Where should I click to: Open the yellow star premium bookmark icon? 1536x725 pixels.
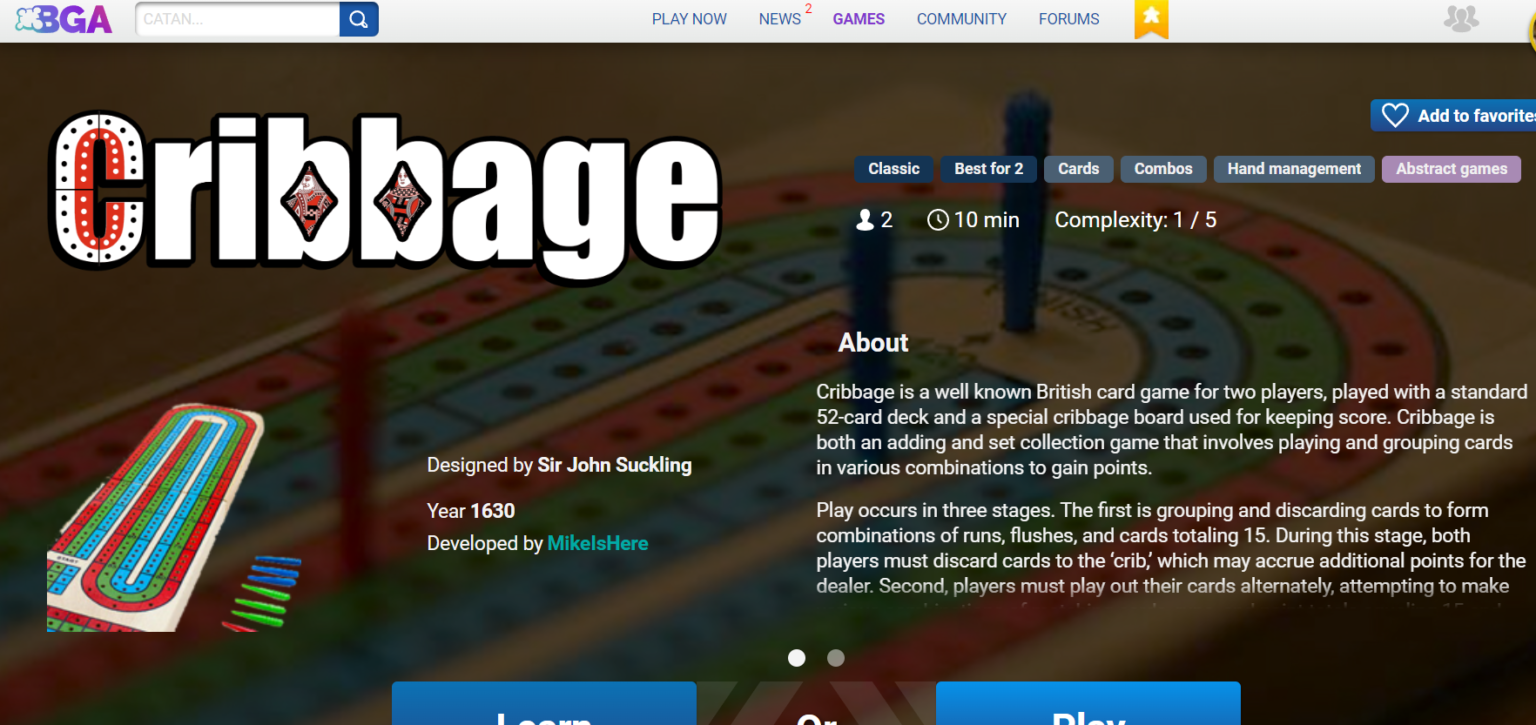1151,18
